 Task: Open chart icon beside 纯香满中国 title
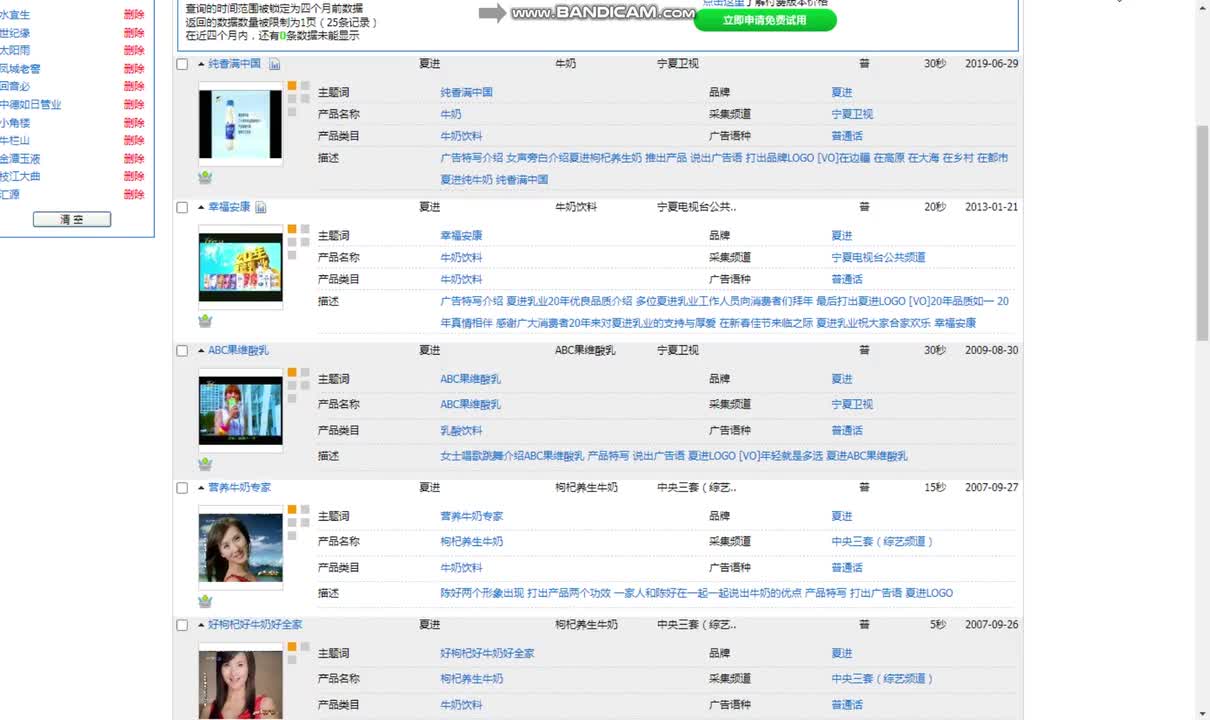coord(274,64)
